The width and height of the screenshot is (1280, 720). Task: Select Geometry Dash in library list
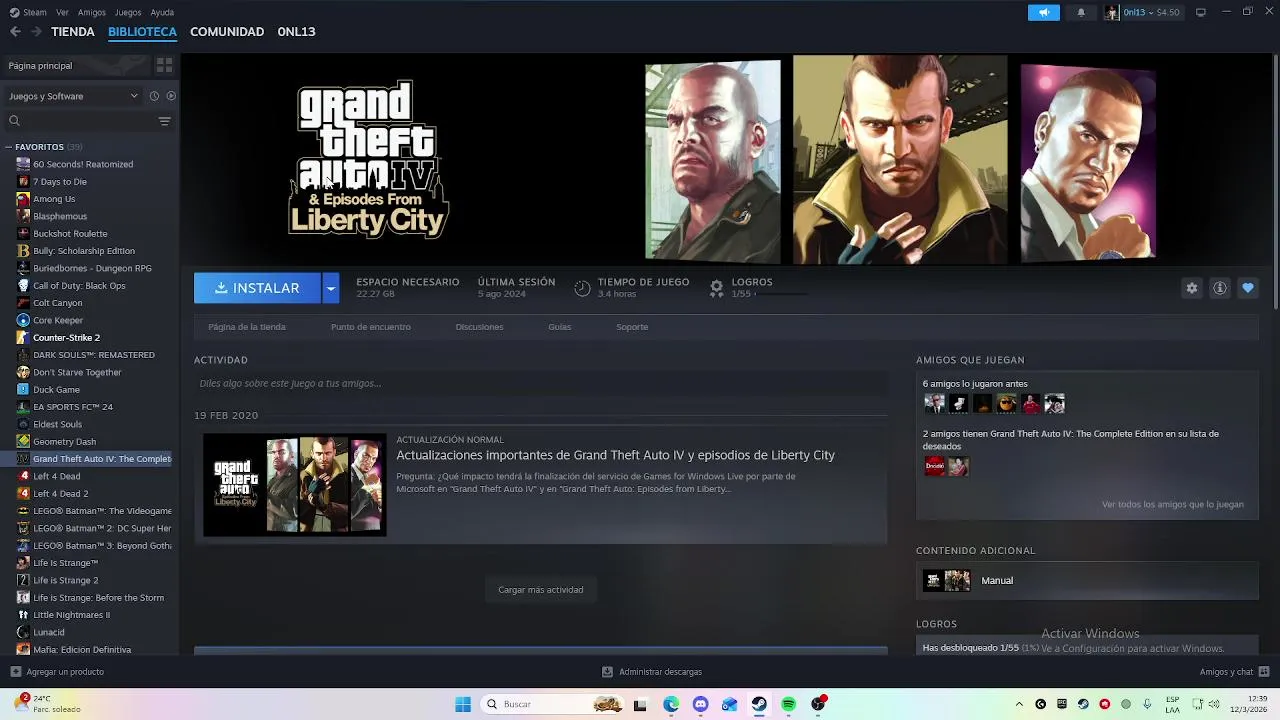65,442
